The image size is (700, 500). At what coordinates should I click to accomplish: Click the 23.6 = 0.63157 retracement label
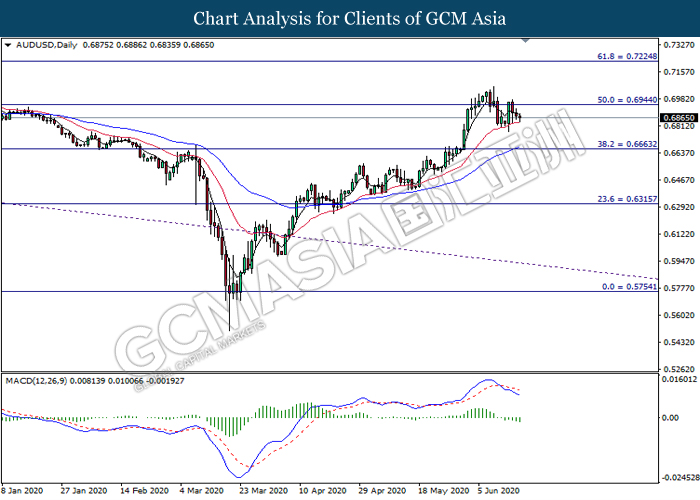626,197
